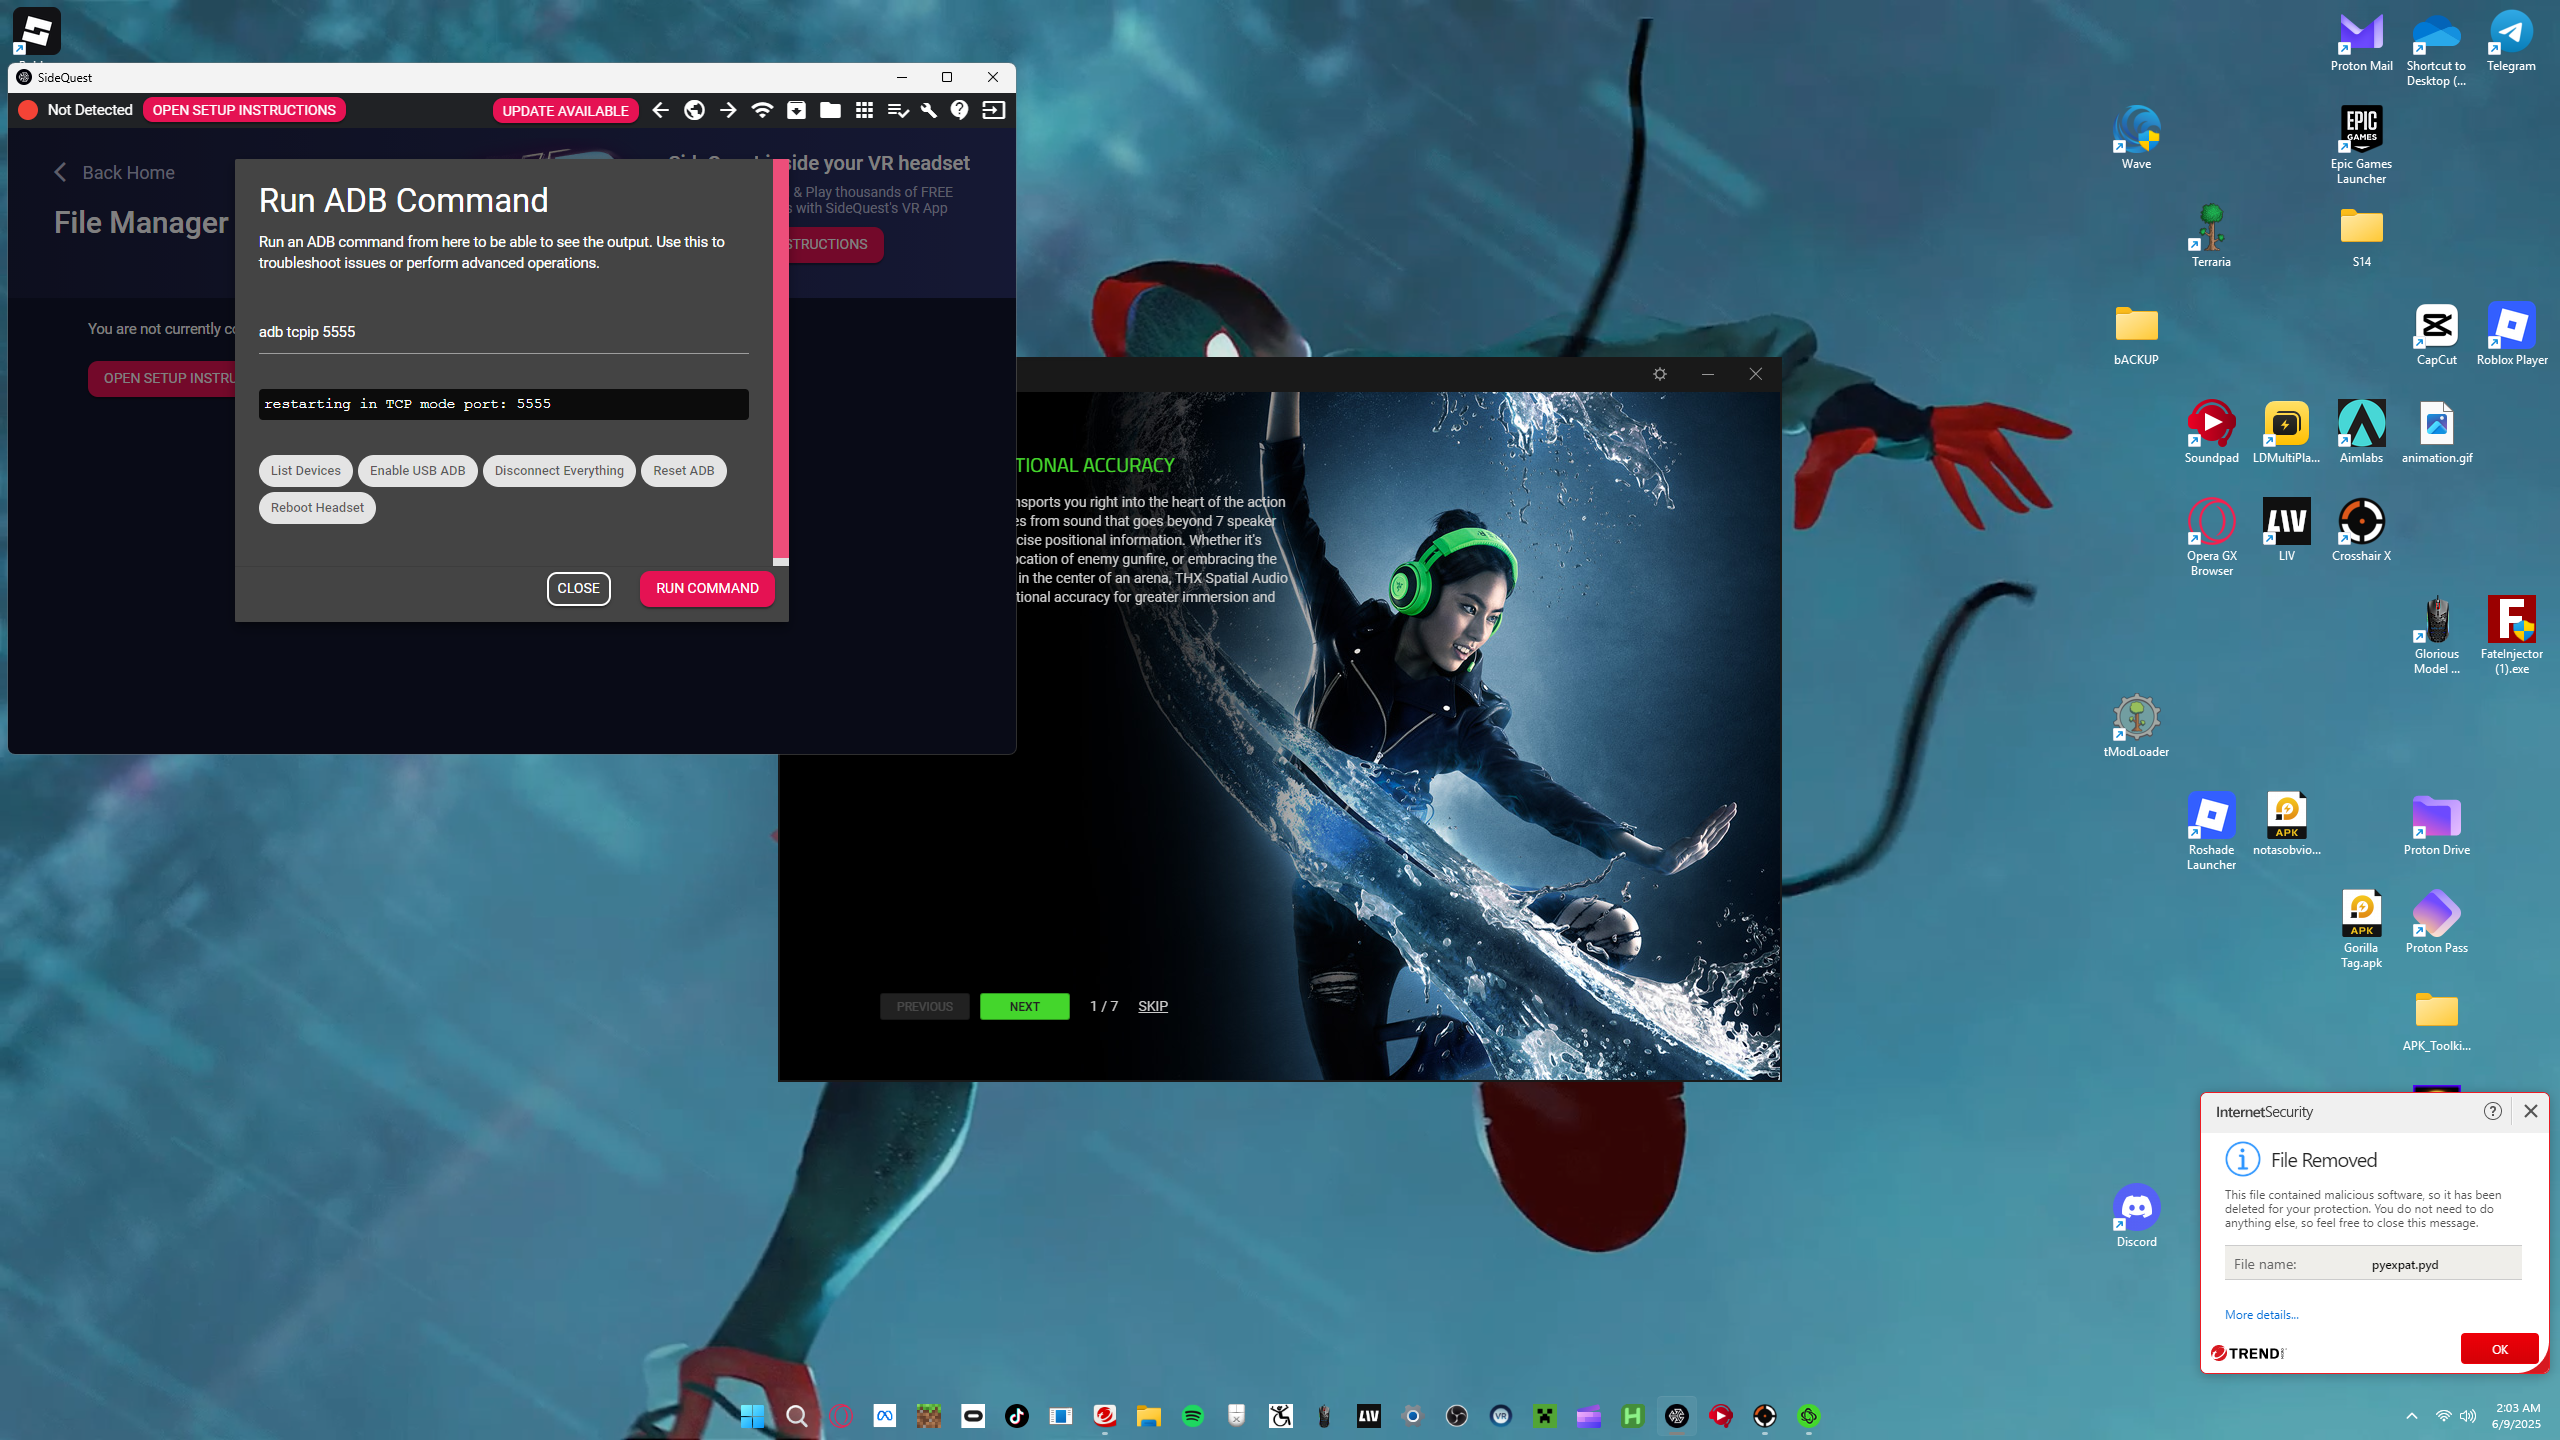The height and width of the screenshot is (1440, 2560).
Task: Open the tasks checklist icon
Action: pos(897,110)
